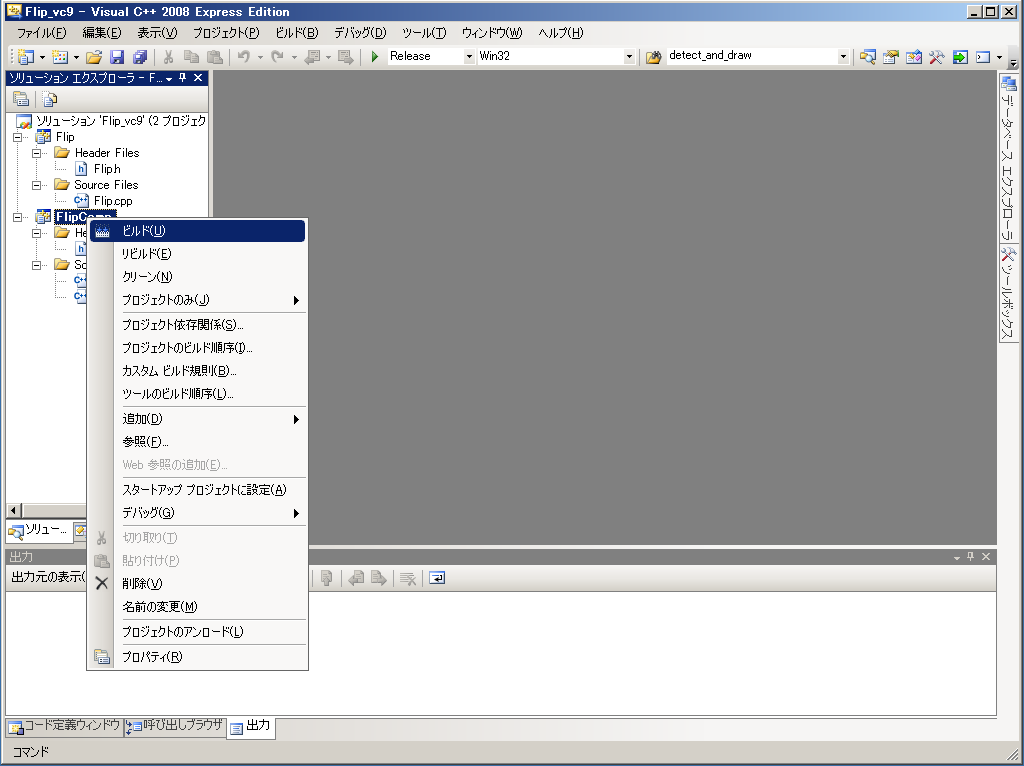
Task: Collapse the Flip project tree node
Action: (x=18, y=137)
